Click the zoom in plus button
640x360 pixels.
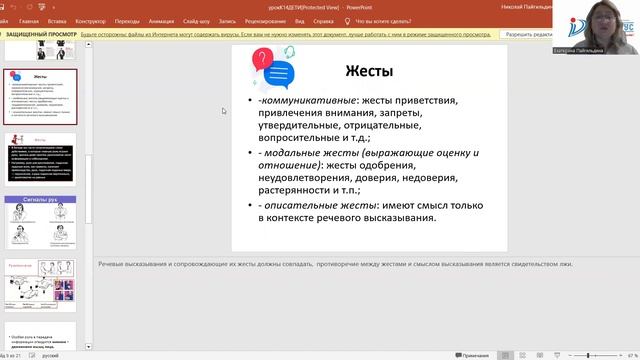[x=621, y=356]
